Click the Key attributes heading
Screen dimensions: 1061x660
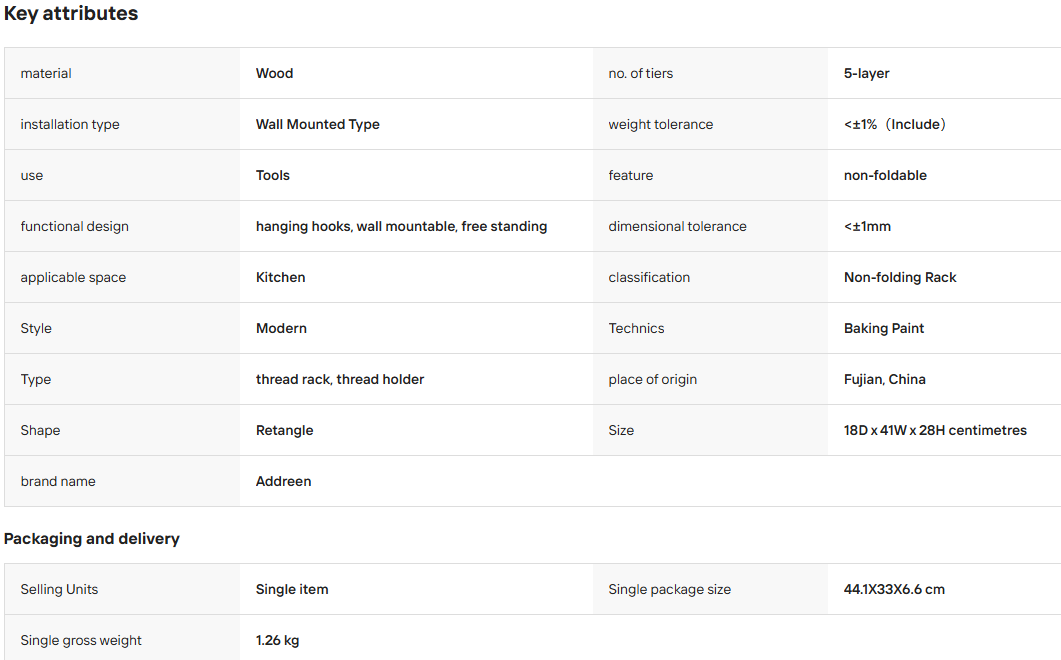71,14
